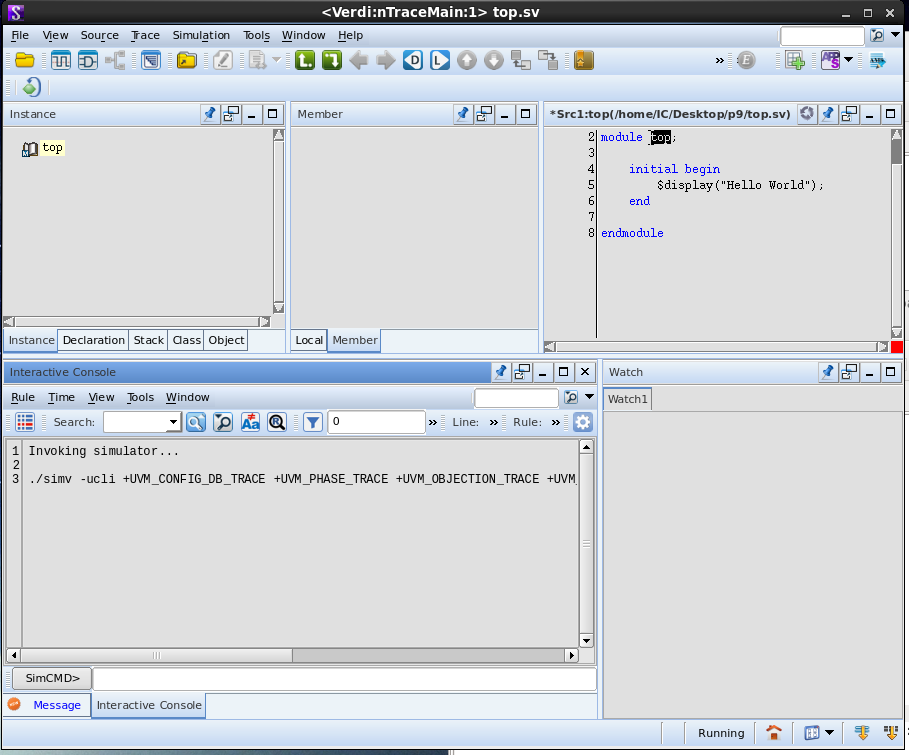This screenshot has width=909, height=755.
Task: Switch to the Class tab
Action: (x=186, y=340)
